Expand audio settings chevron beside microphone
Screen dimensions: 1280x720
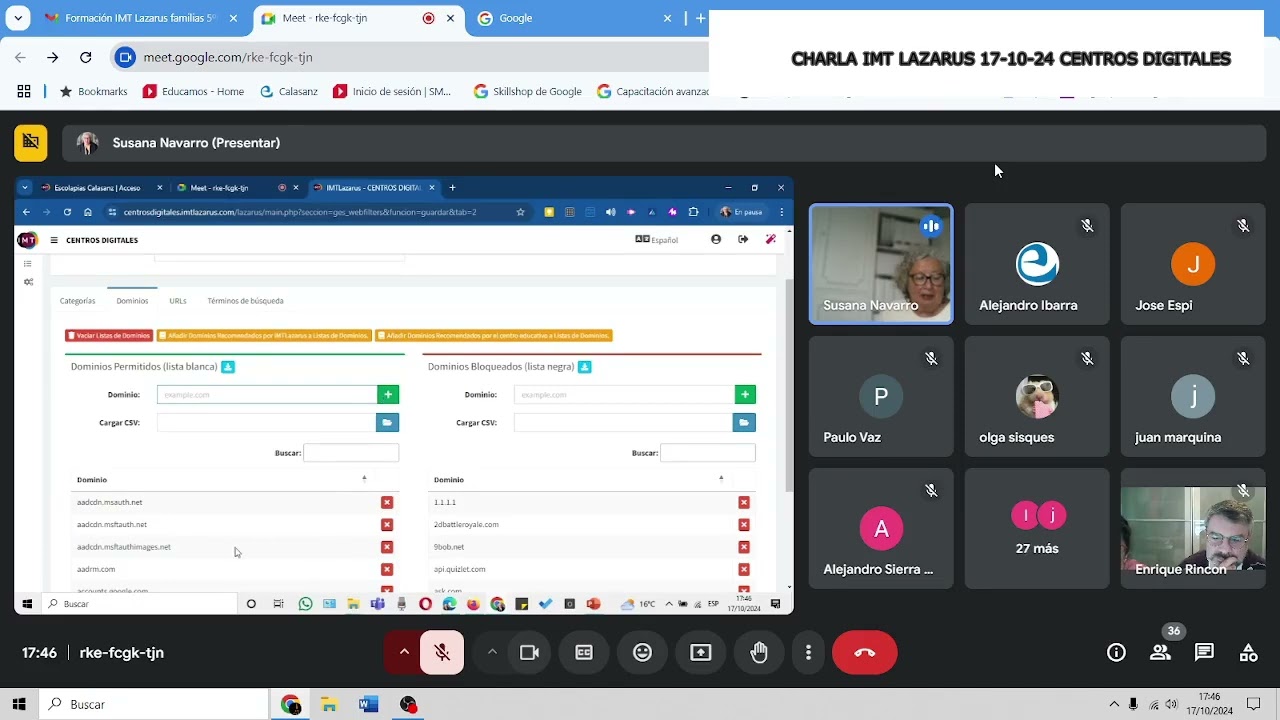[404, 652]
